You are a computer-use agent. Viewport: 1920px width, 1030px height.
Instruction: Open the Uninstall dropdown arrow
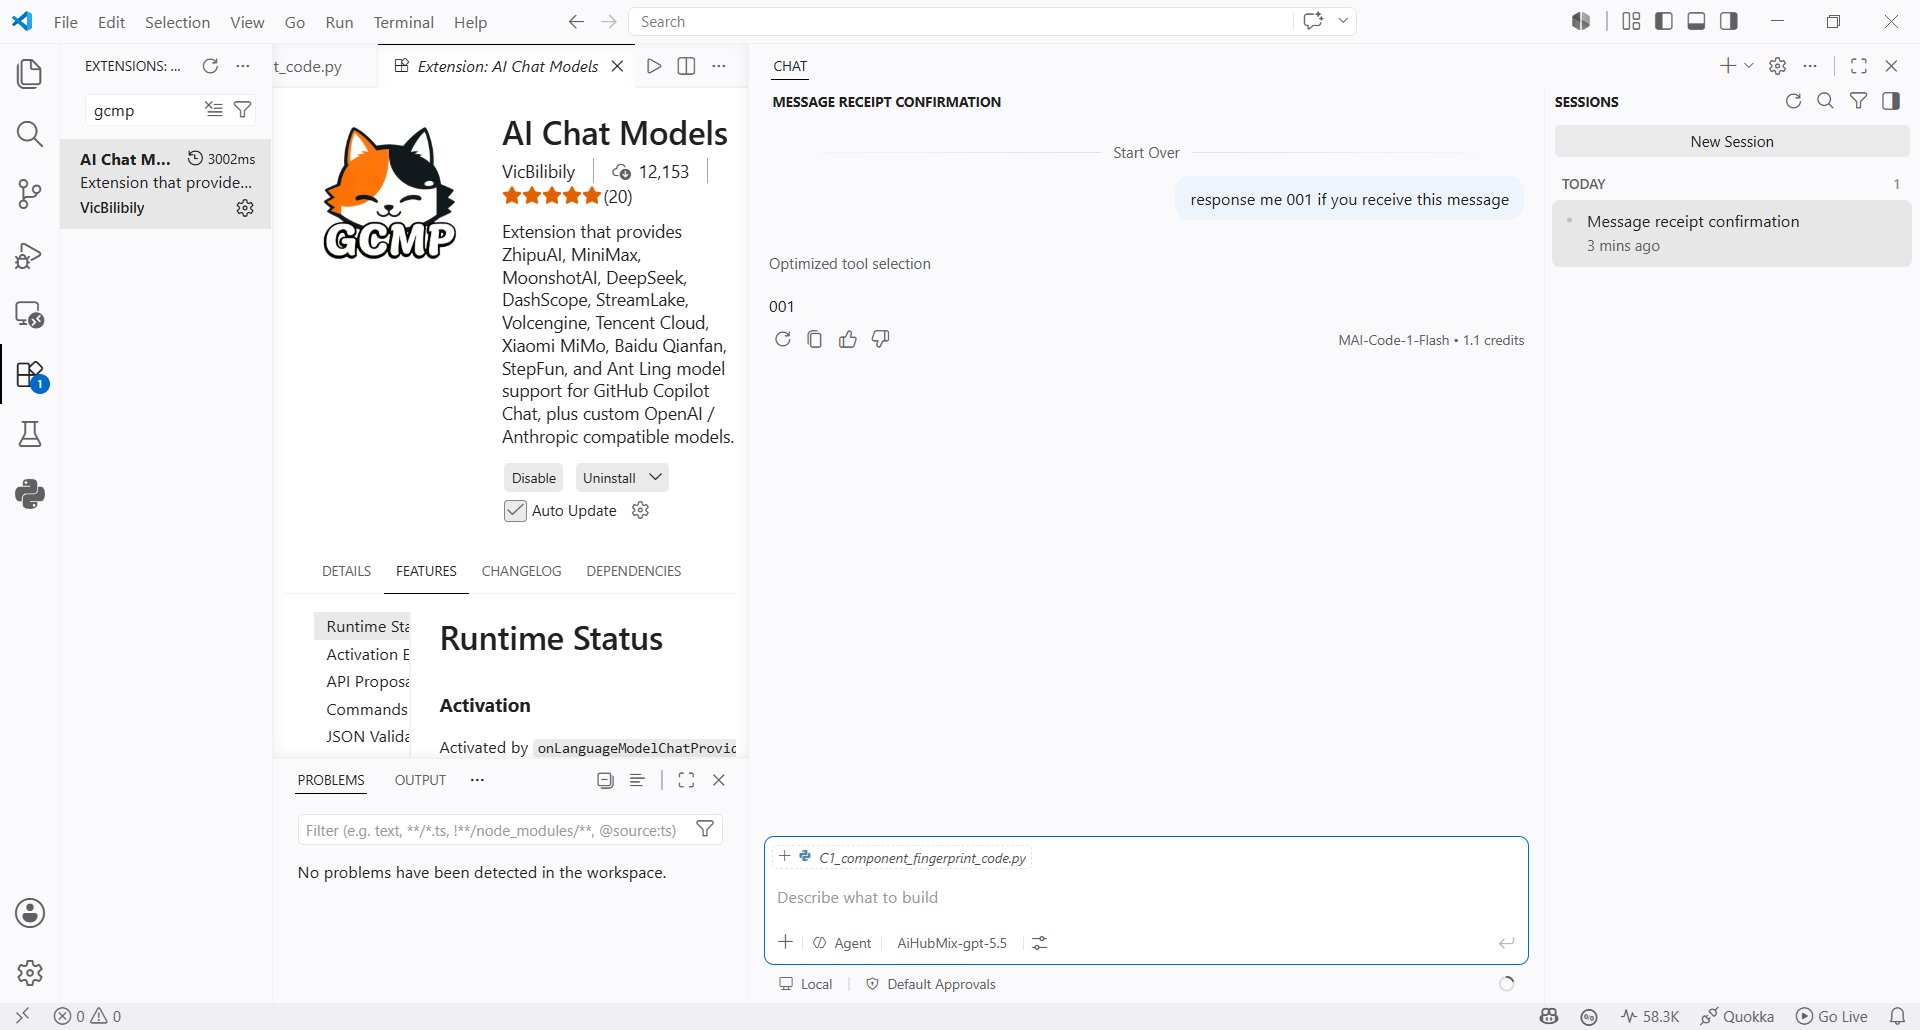[x=655, y=477]
